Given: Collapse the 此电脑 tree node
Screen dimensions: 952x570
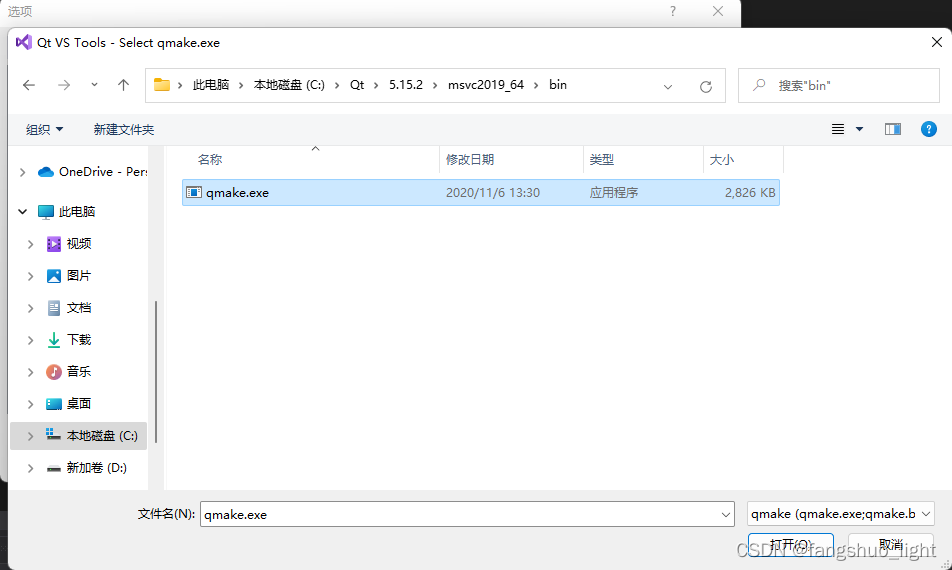Looking at the screenshot, I should (22, 212).
